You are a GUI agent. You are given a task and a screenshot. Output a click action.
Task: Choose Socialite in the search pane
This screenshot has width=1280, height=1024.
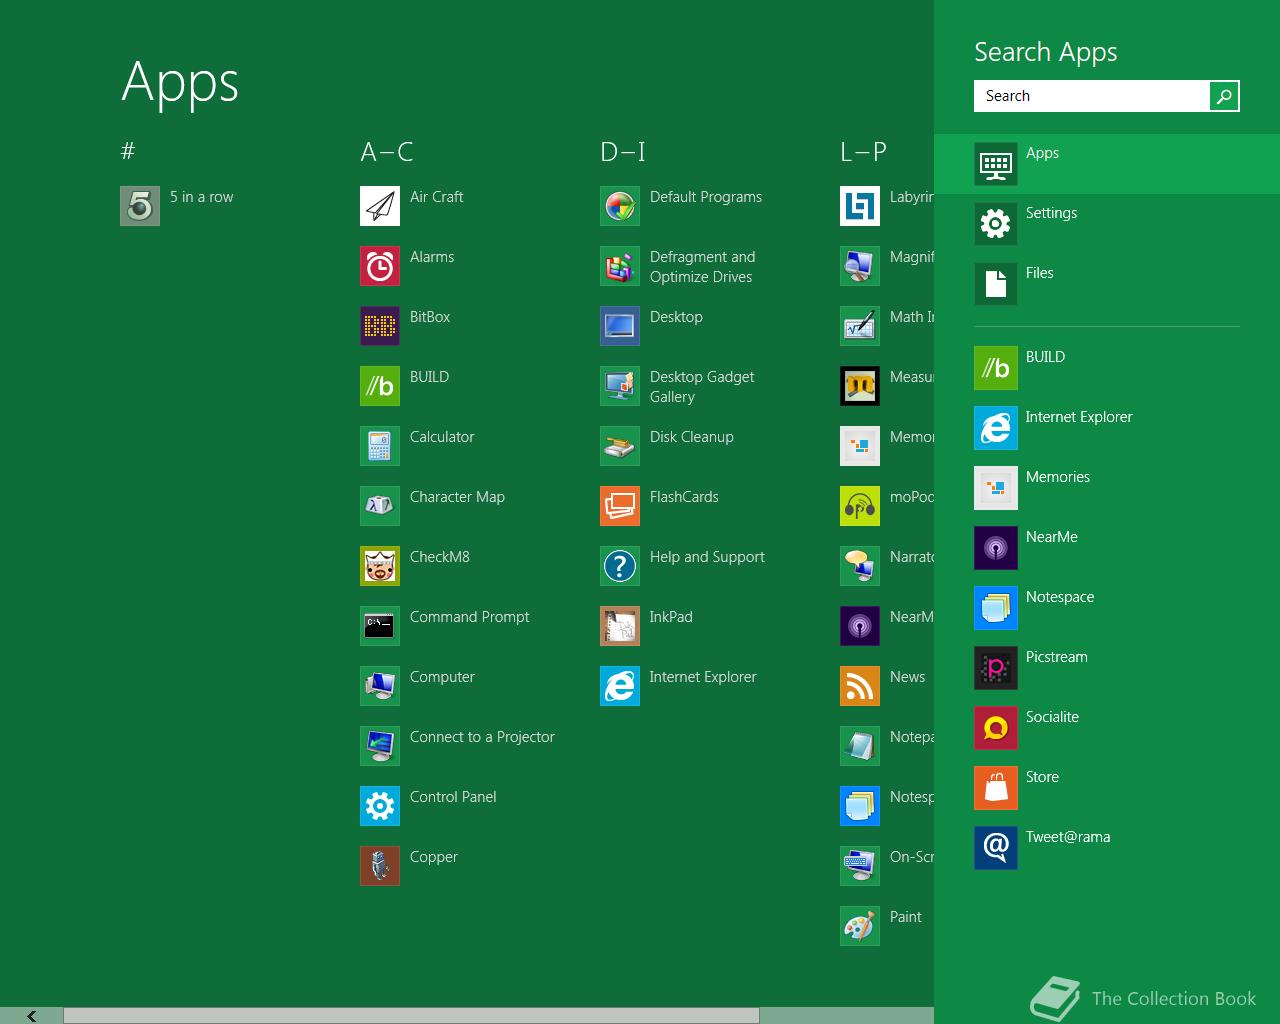point(1107,728)
